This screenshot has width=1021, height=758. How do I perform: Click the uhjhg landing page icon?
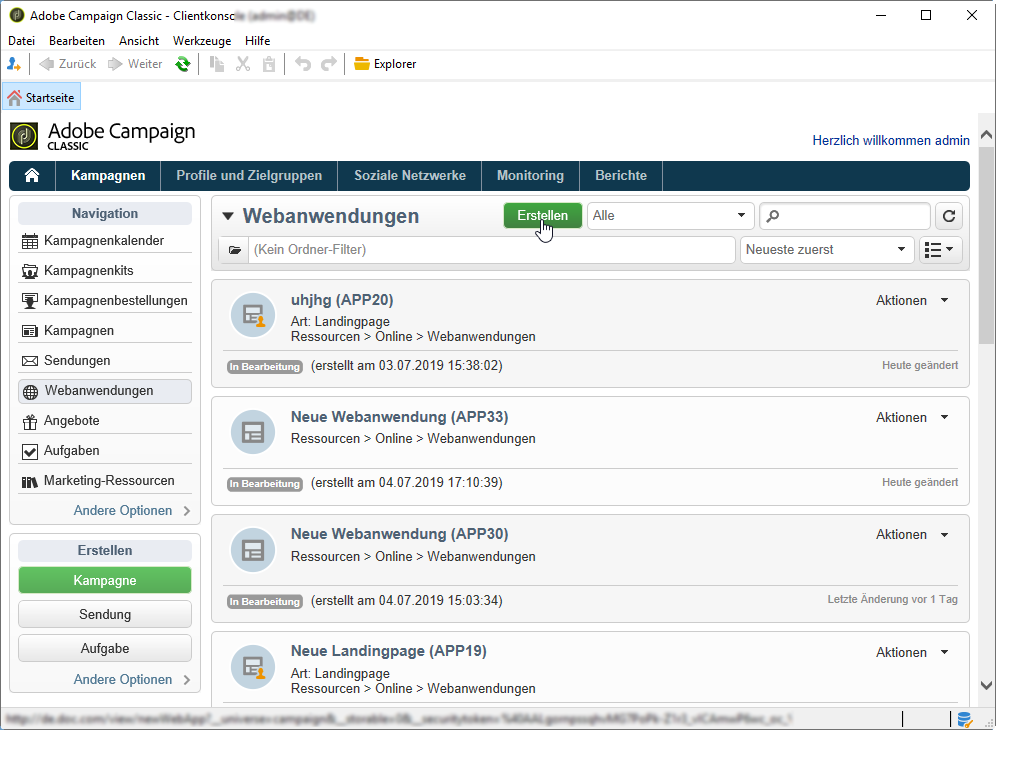point(253,315)
